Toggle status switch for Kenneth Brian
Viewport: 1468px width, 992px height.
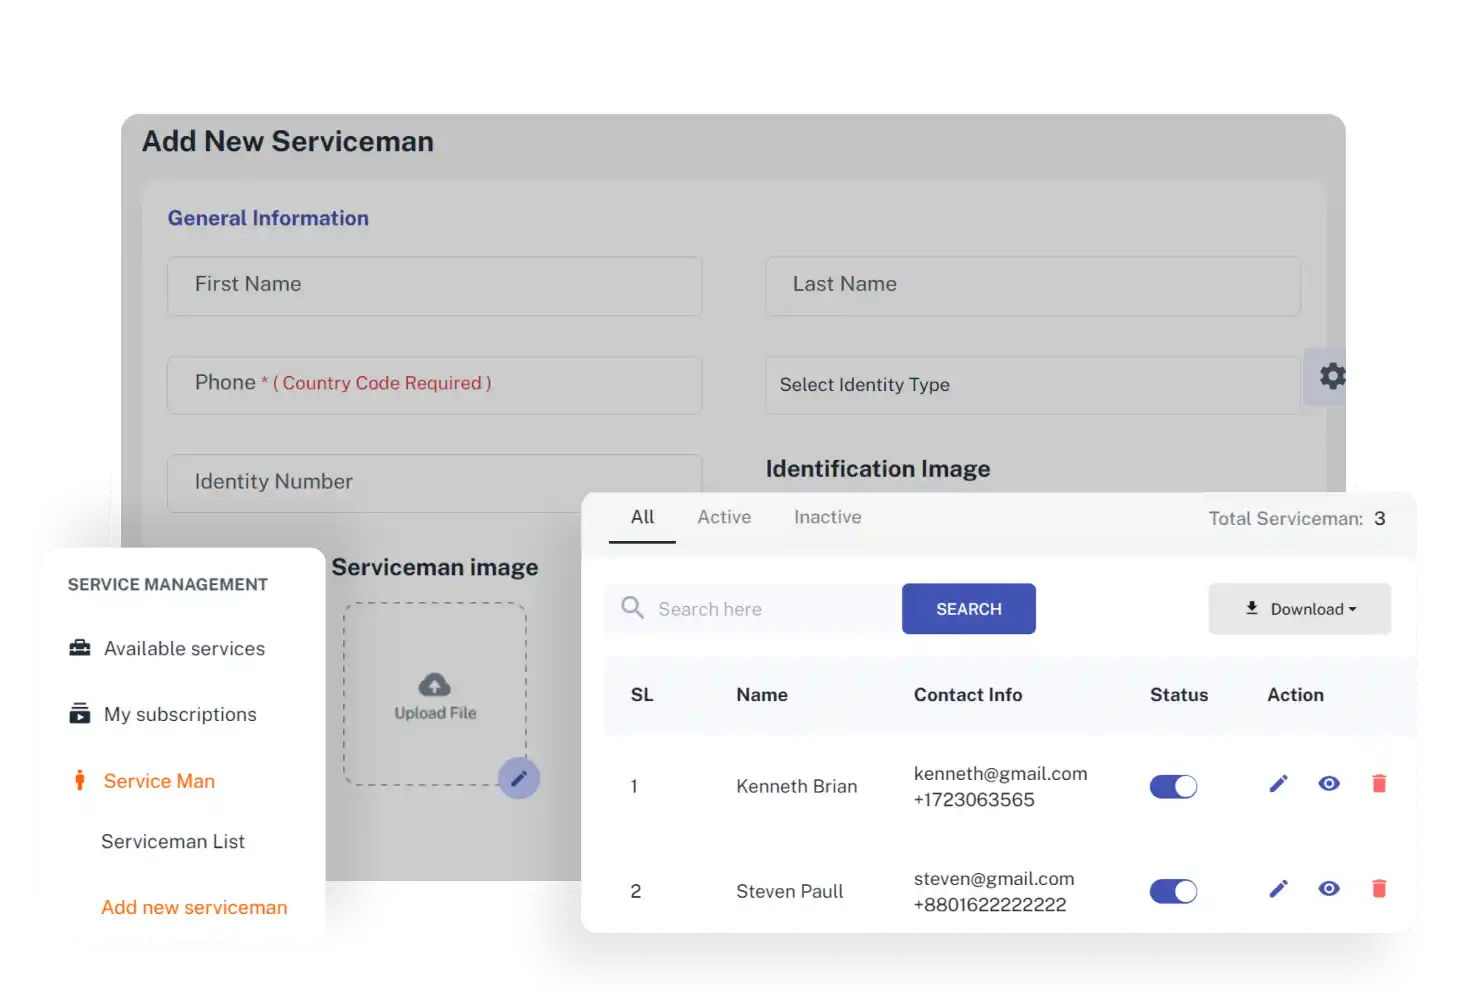[x=1173, y=787]
